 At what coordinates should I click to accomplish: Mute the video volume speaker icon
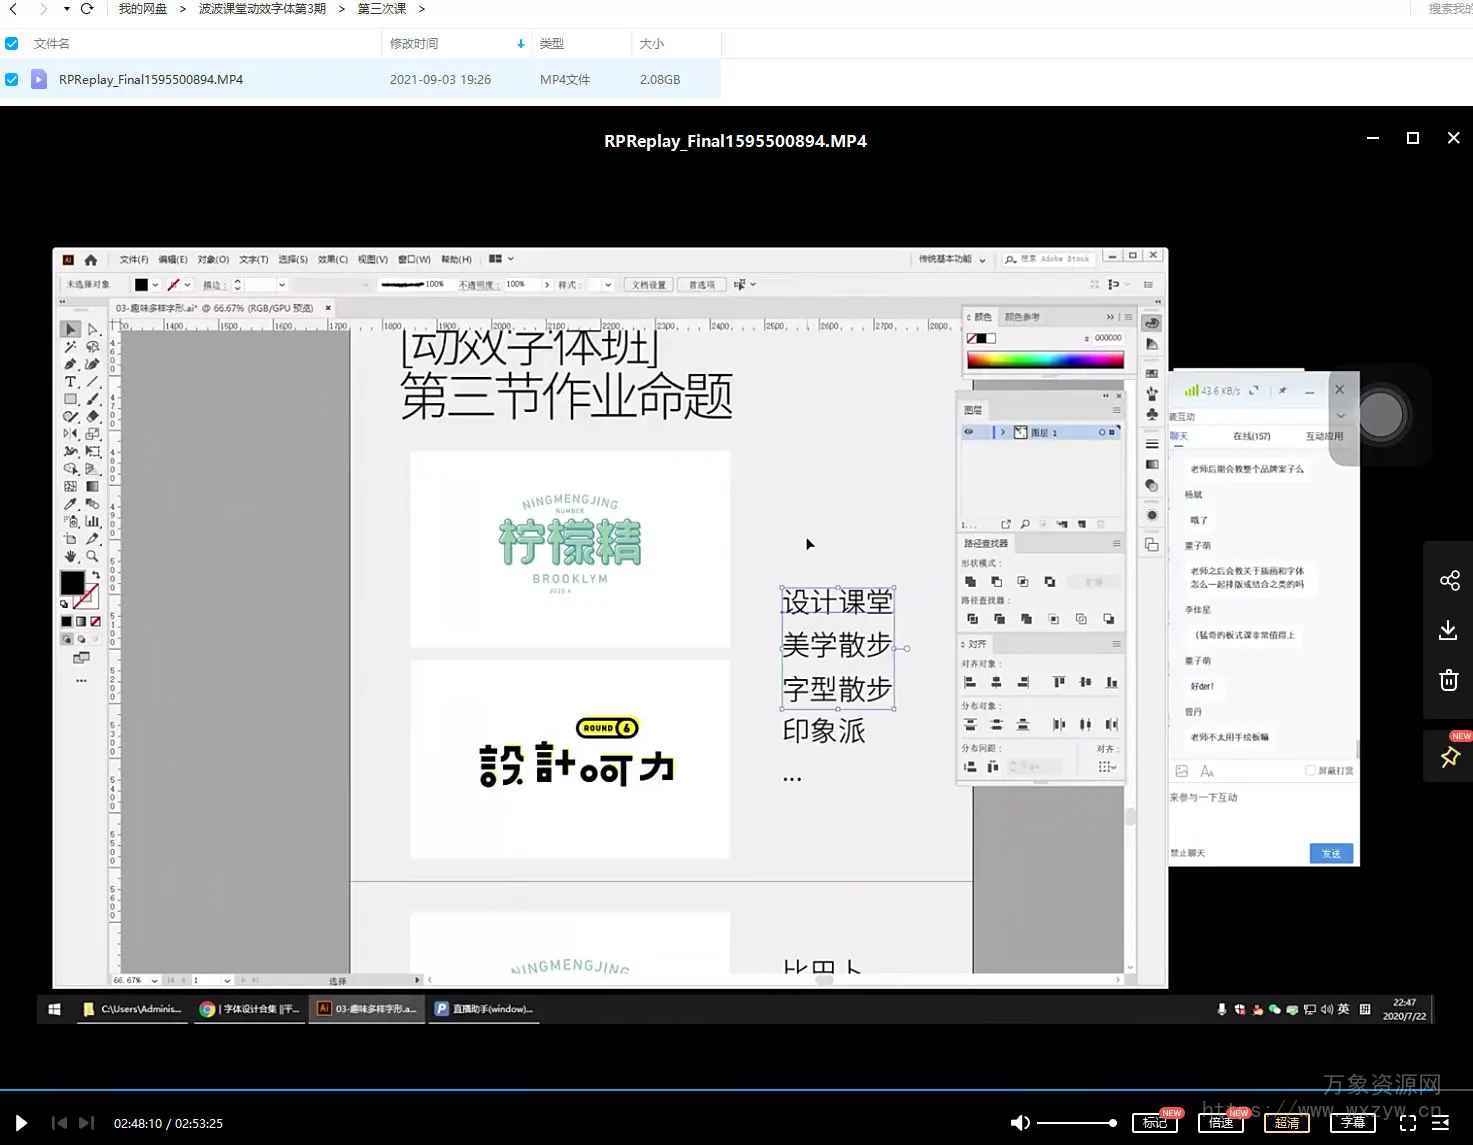point(1020,1123)
